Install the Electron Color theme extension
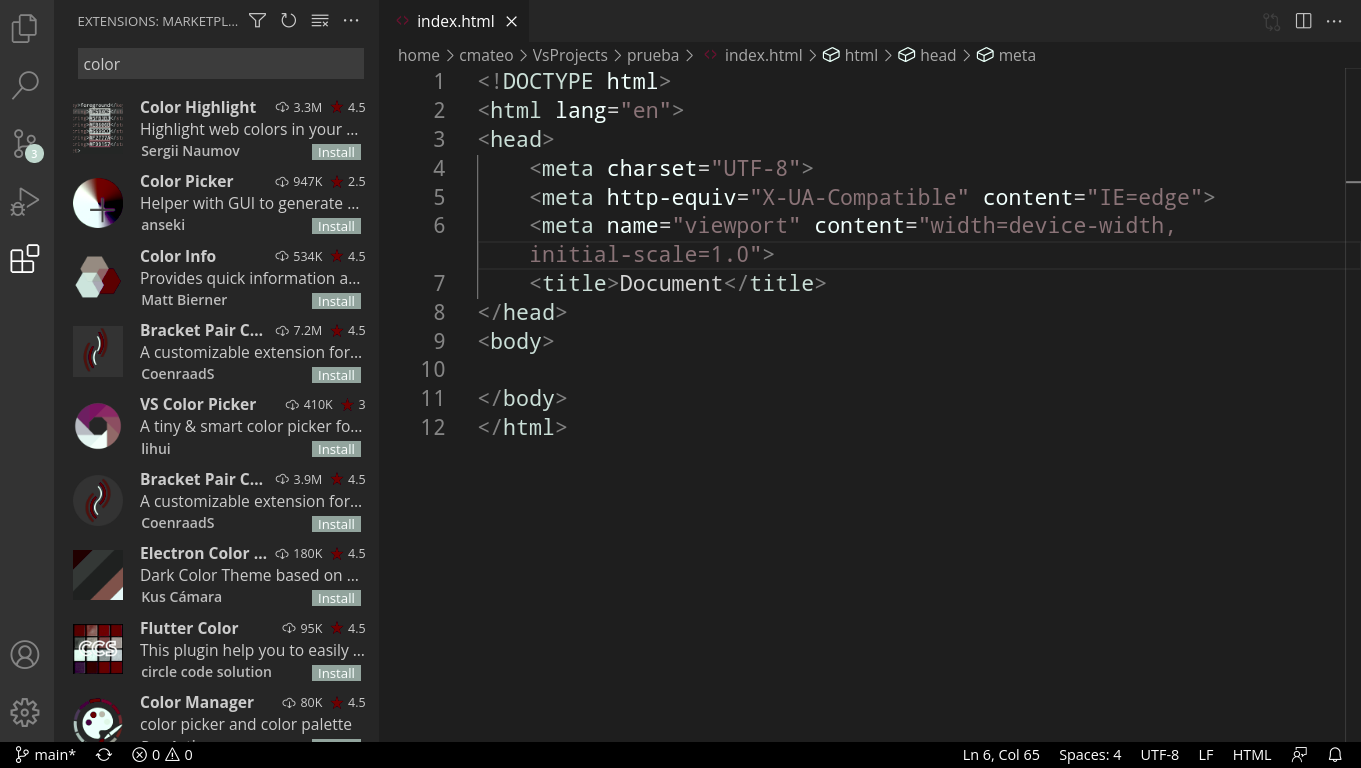 tap(336, 598)
